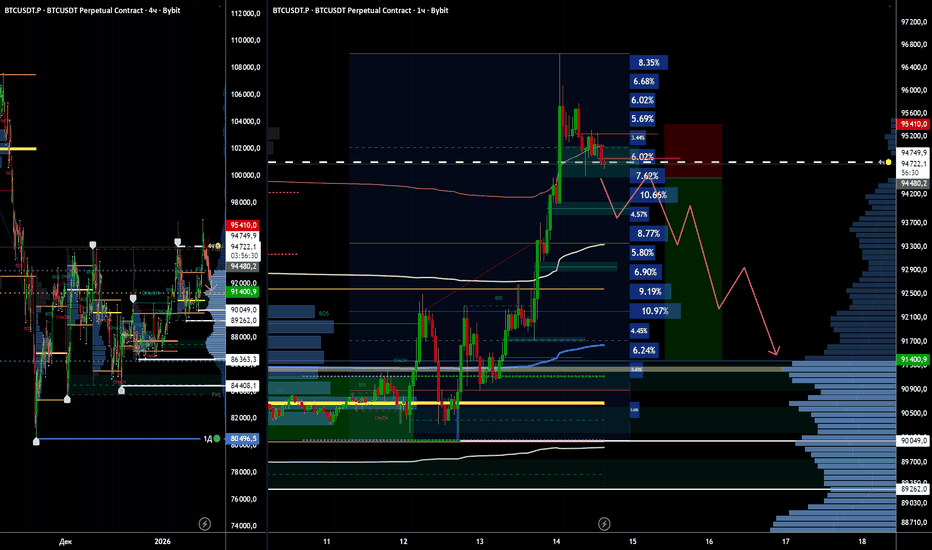
Task: Click the 8.35% volume label
Action: coord(649,62)
